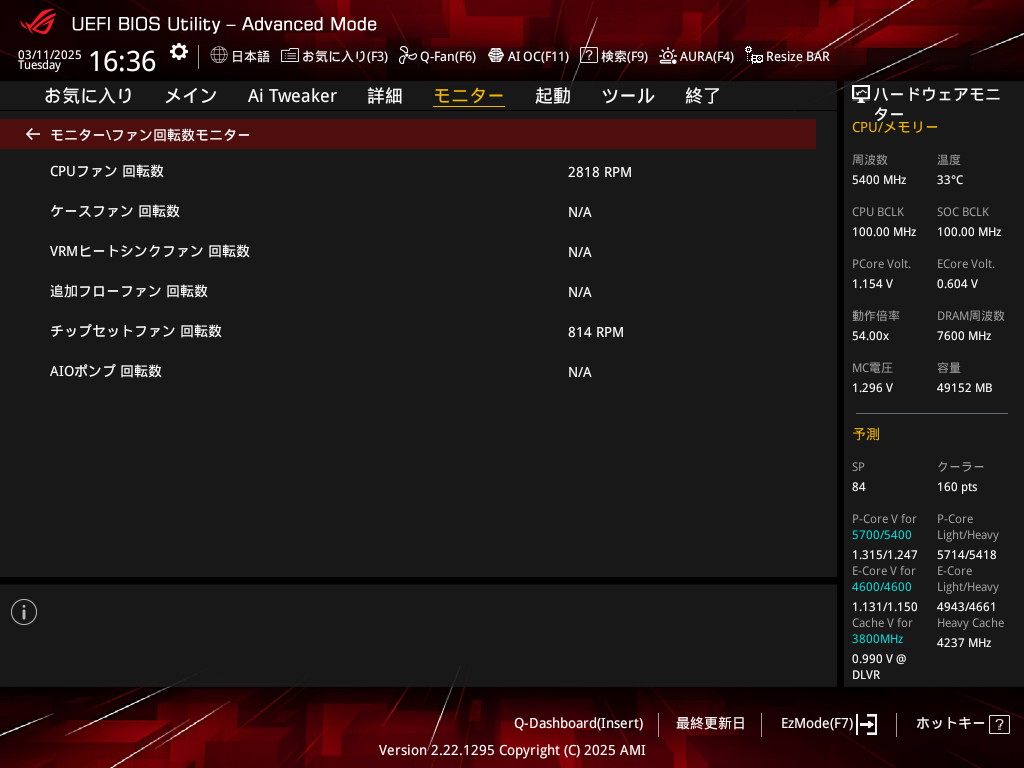
Task: Click the 16:36 clock
Action: point(122,61)
